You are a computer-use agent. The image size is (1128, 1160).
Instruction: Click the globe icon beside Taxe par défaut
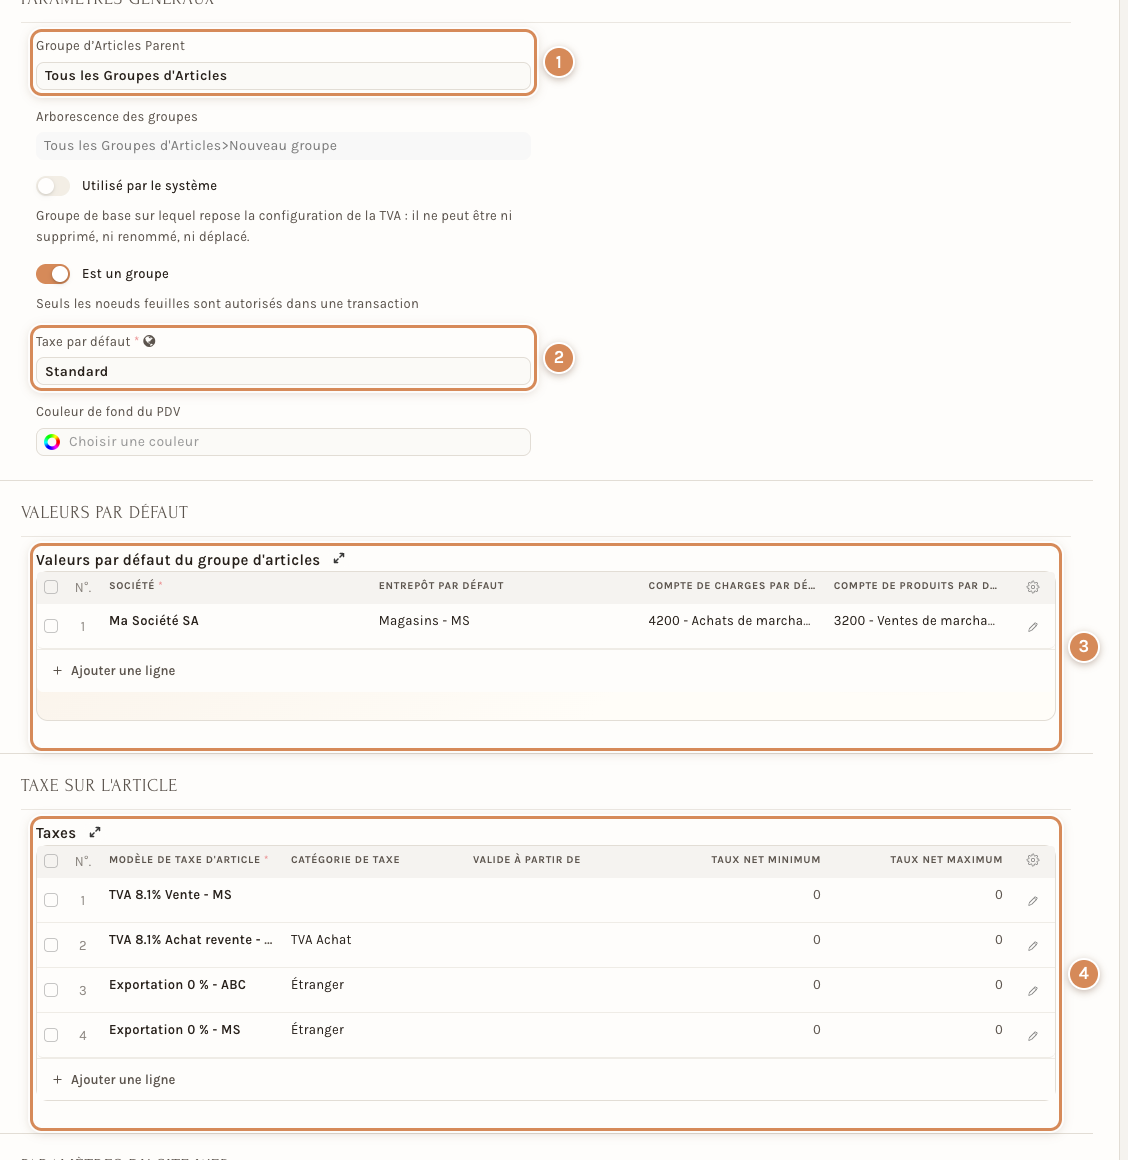(149, 341)
